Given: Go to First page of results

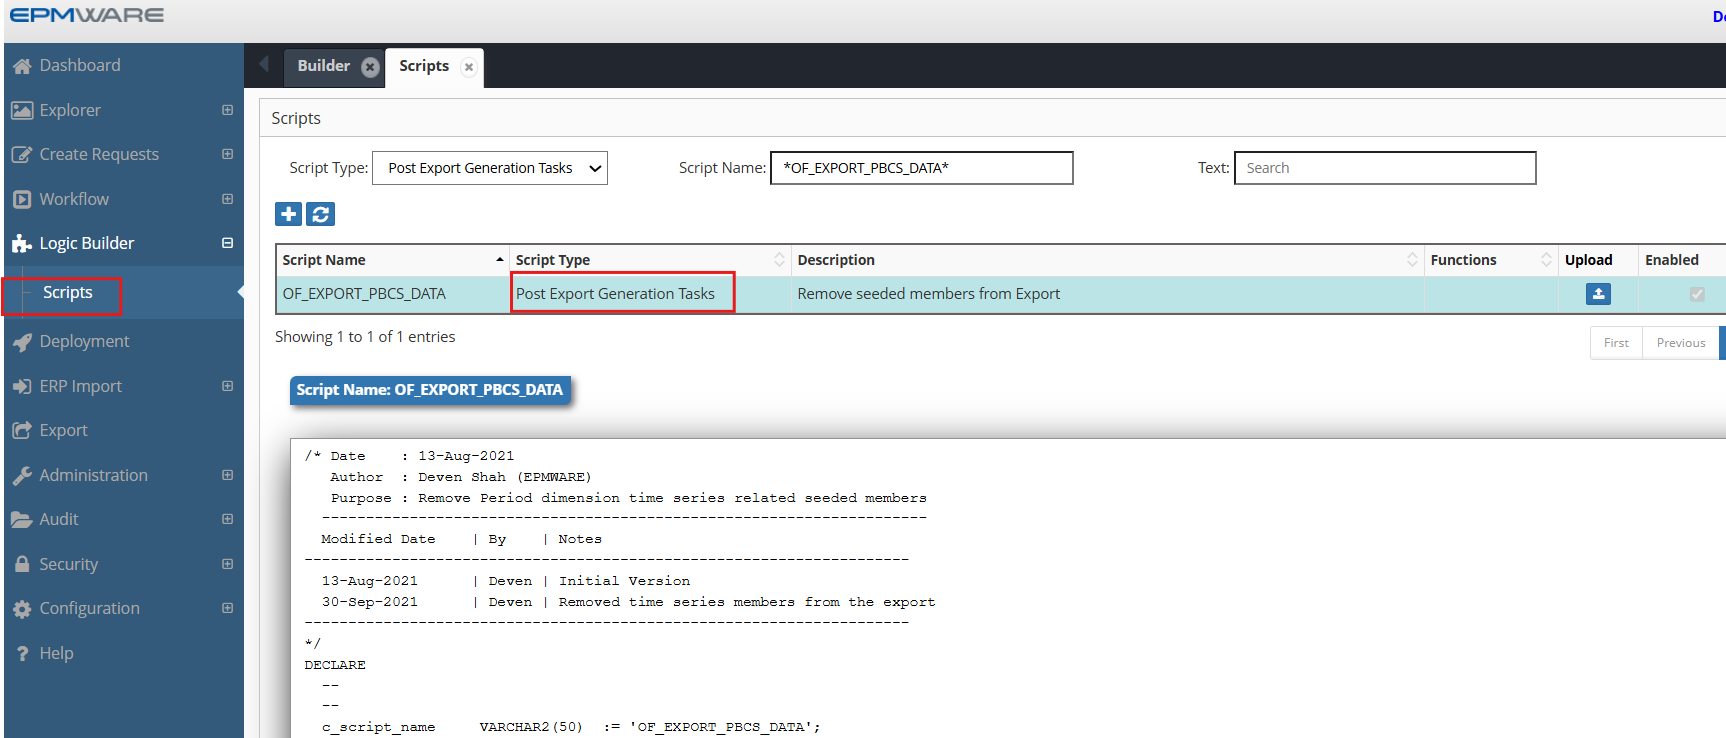Looking at the screenshot, I should point(1616,343).
